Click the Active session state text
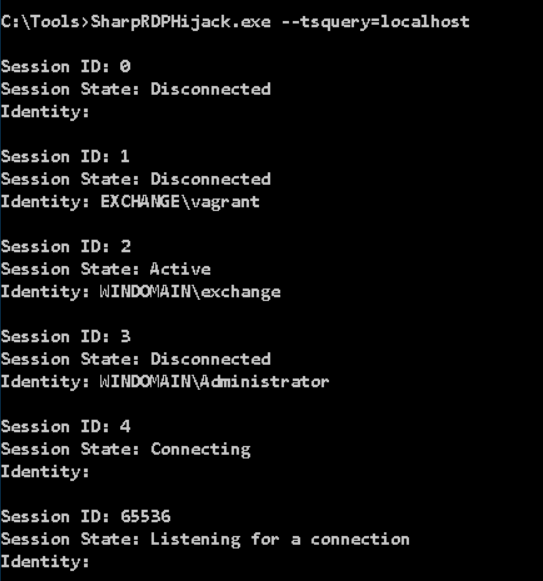 (181, 269)
